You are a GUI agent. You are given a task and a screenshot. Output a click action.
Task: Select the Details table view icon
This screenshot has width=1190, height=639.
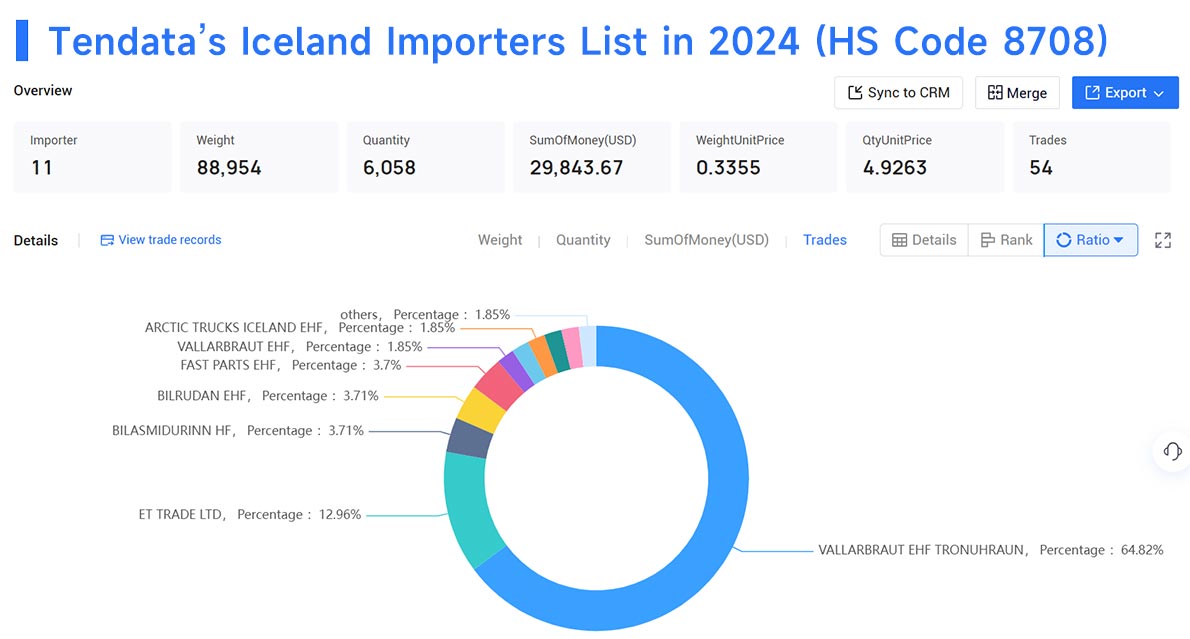[901, 240]
